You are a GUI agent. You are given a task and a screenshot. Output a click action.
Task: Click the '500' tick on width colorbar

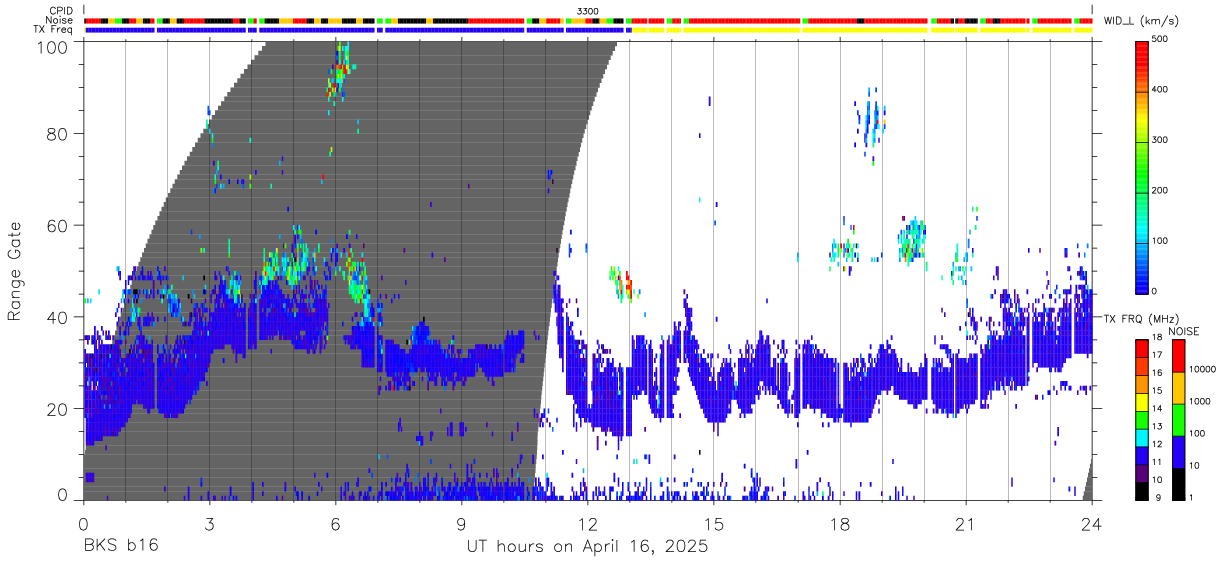click(x=1162, y=40)
